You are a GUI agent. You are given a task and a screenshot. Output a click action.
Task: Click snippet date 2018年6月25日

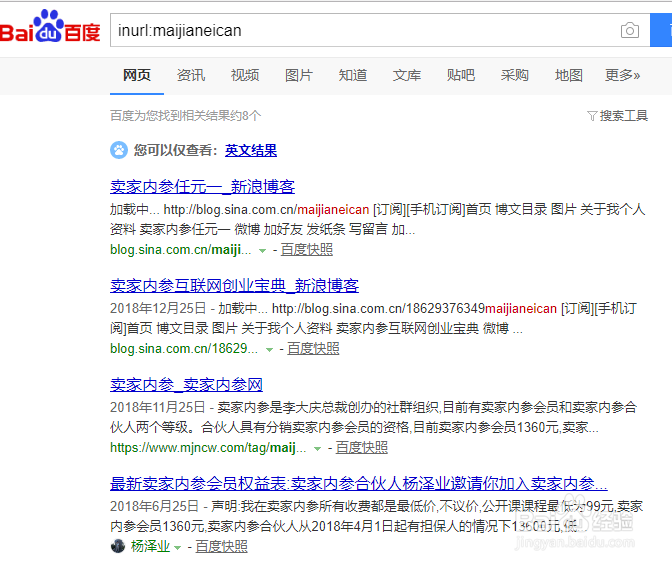[154, 506]
